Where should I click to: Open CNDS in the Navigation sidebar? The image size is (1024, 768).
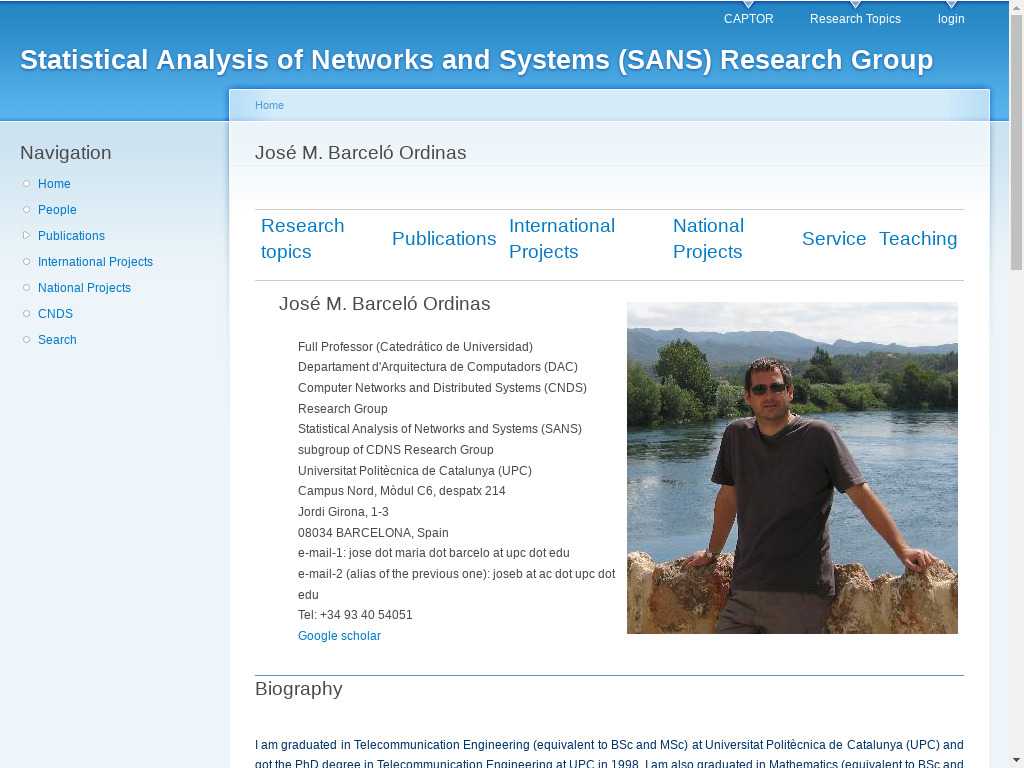point(56,314)
